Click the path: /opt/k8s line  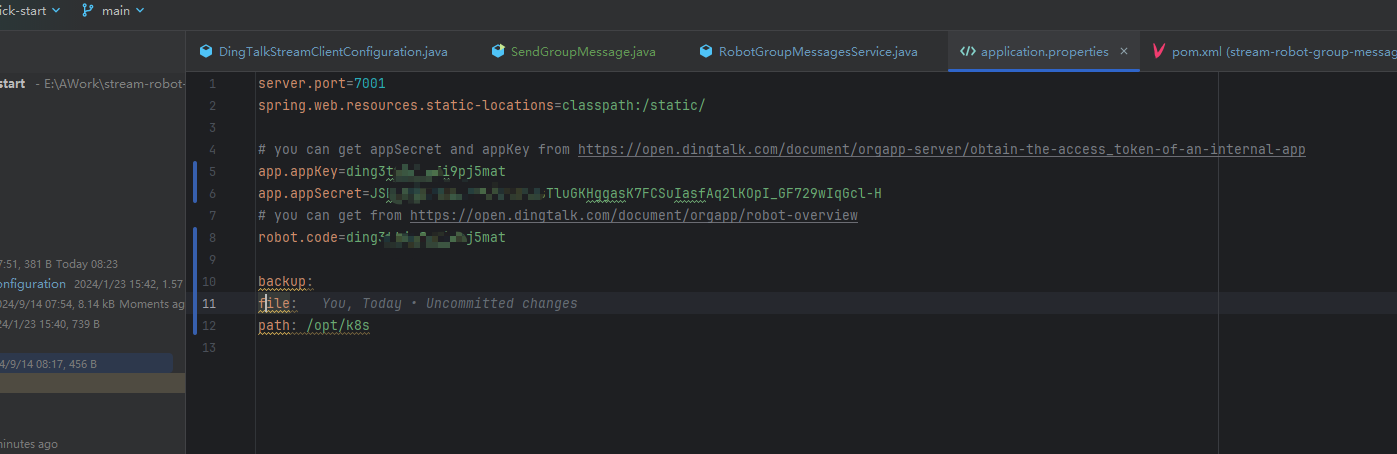314,325
